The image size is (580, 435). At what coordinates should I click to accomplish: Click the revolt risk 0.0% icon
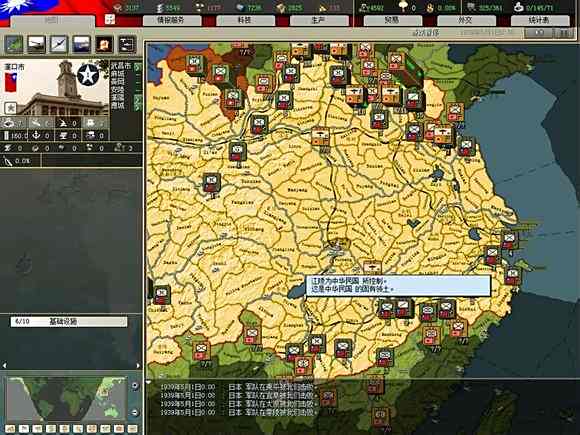(x=7, y=161)
